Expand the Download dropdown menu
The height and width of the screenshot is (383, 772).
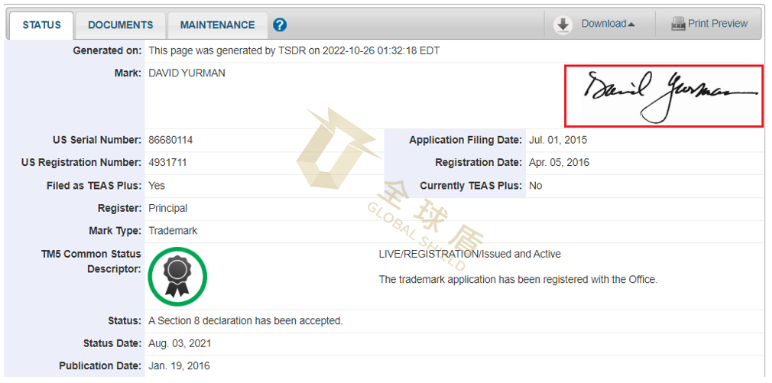pyautogui.click(x=608, y=24)
